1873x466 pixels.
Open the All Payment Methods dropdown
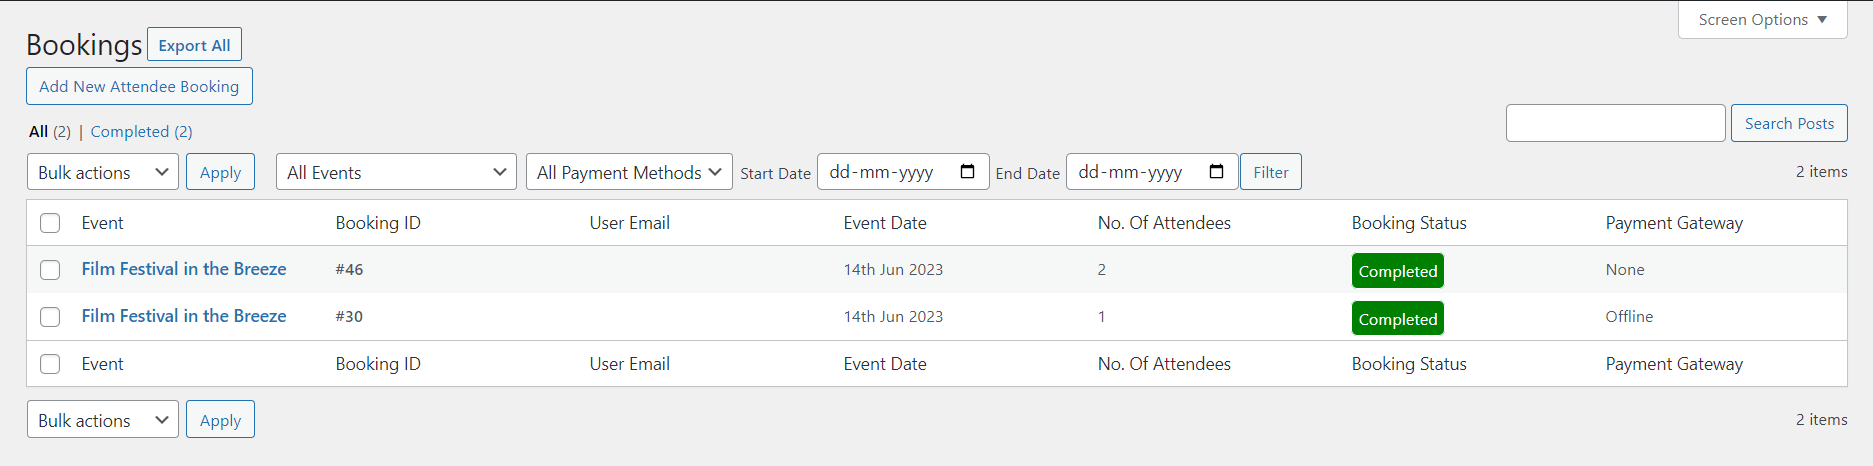tap(629, 172)
